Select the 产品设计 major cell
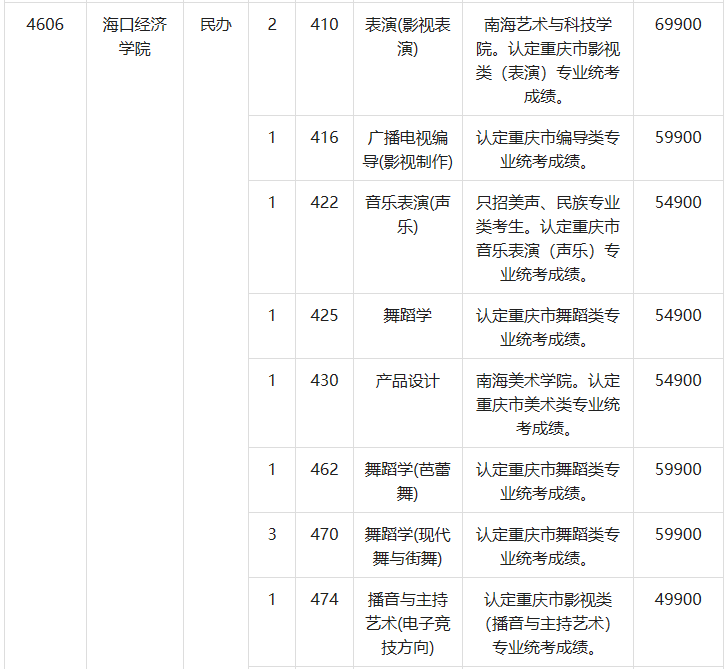Screen dimensions: 727x669 pos(407,381)
